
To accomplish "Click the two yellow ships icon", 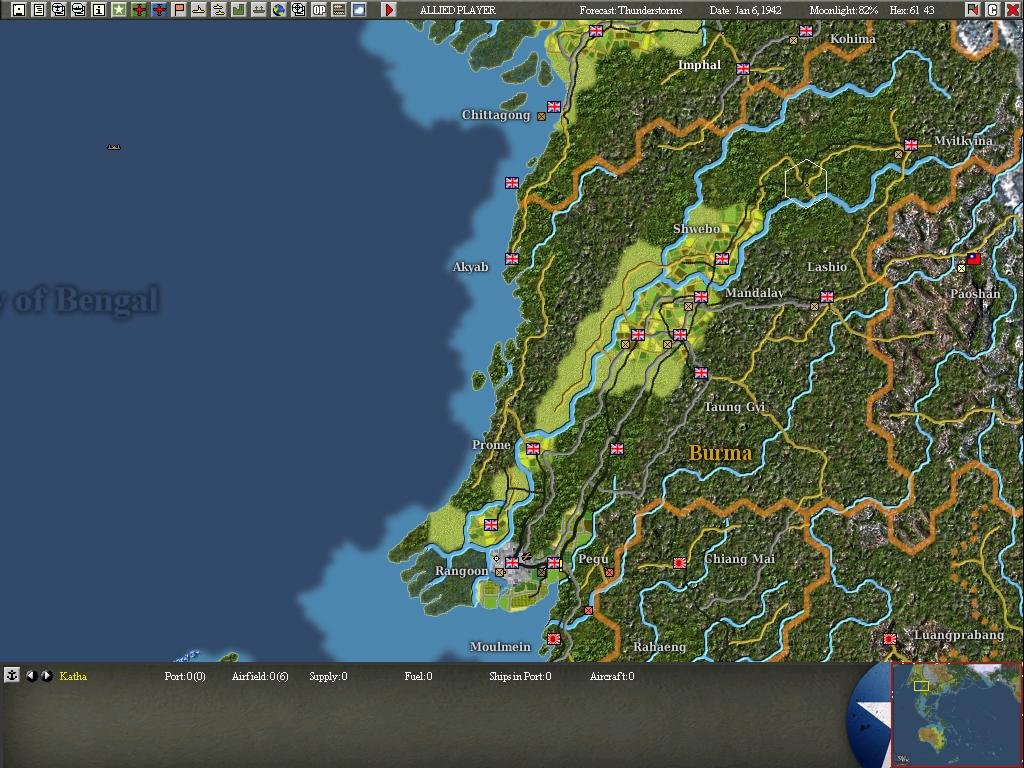I will point(219,10).
